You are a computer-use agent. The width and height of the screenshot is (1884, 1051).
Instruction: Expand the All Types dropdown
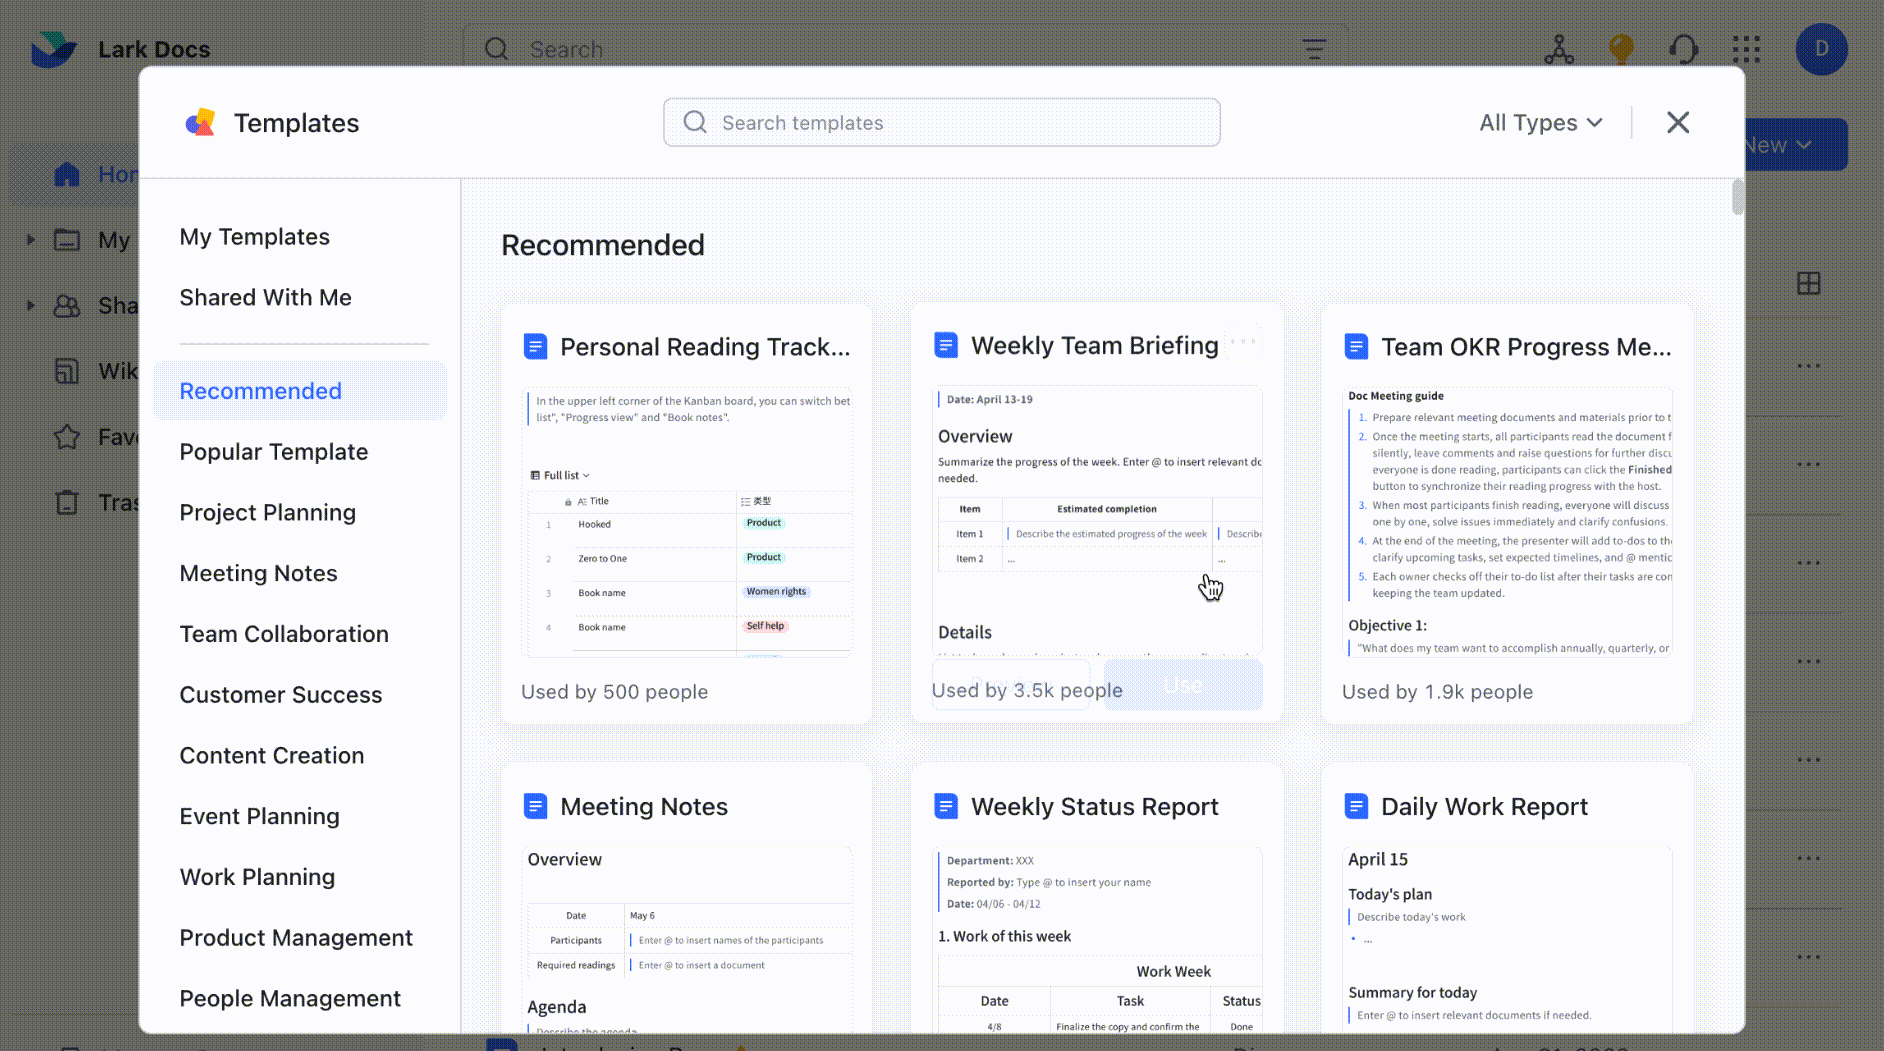tap(1540, 122)
